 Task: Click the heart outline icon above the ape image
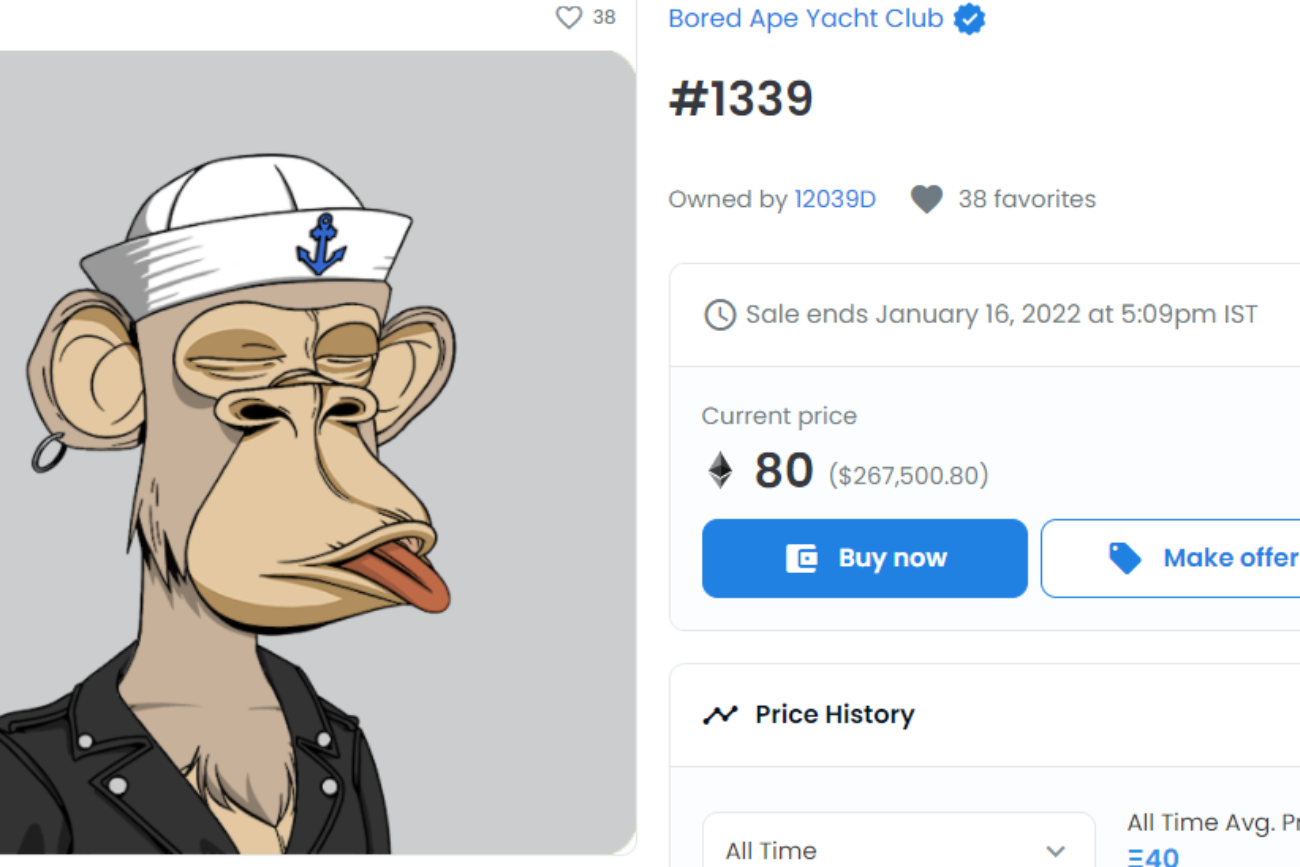[568, 18]
